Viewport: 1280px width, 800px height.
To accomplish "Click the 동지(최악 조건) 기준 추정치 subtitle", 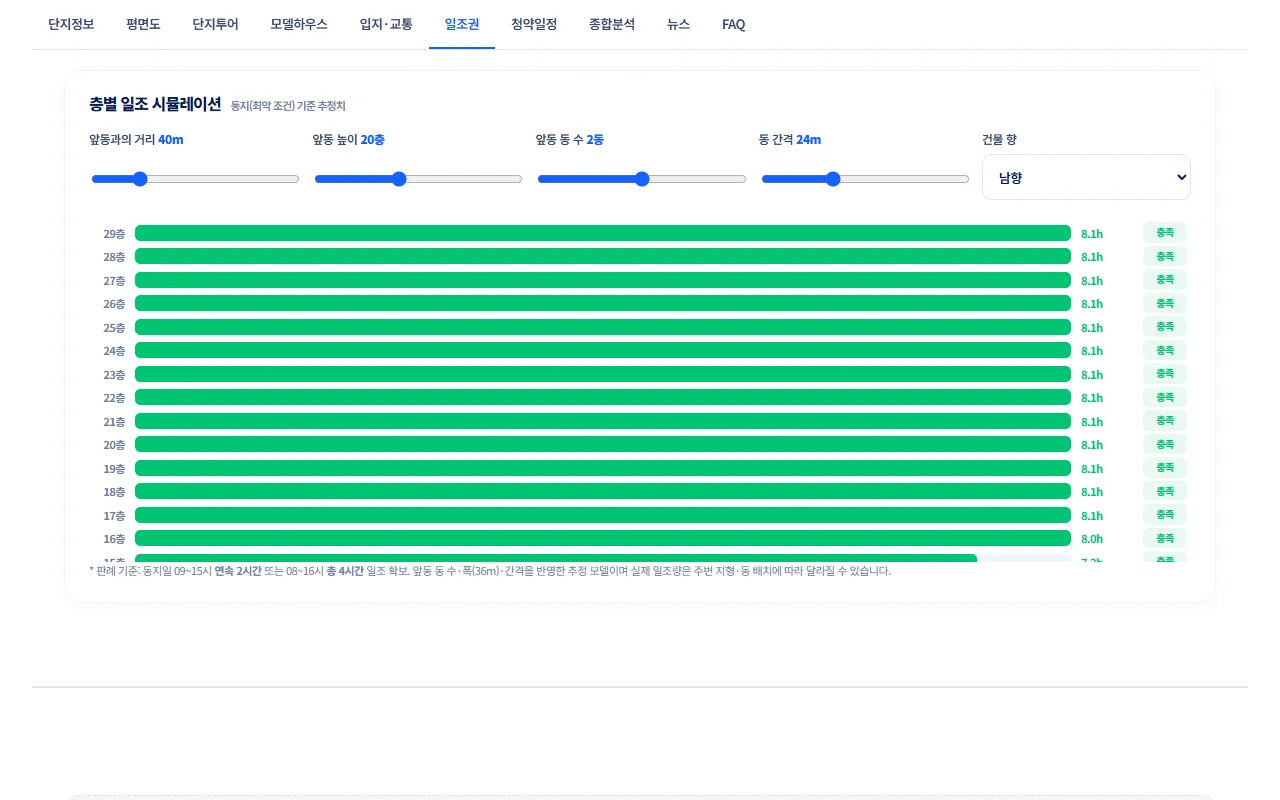I will click(288, 106).
